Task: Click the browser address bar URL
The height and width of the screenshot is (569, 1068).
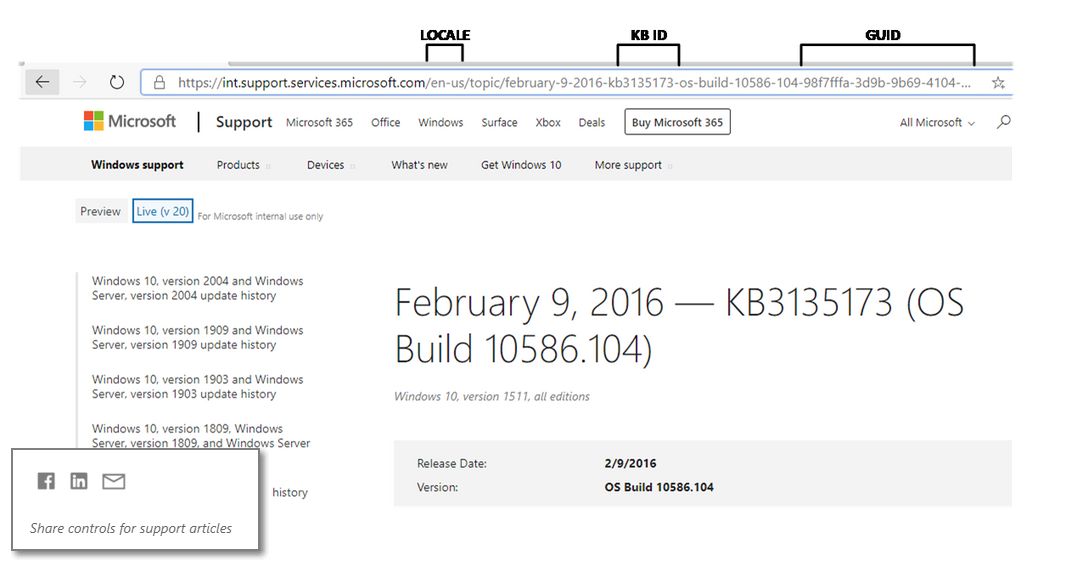Action: click(x=574, y=82)
